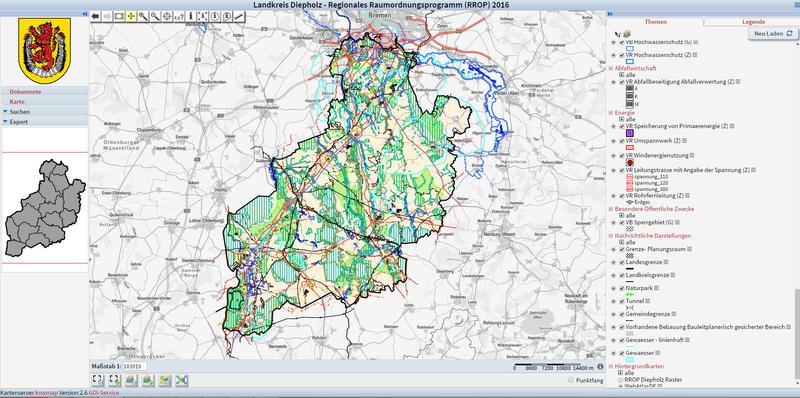Switch to the Legende tab
The height and width of the screenshot is (398, 800).
tap(754, 22)
